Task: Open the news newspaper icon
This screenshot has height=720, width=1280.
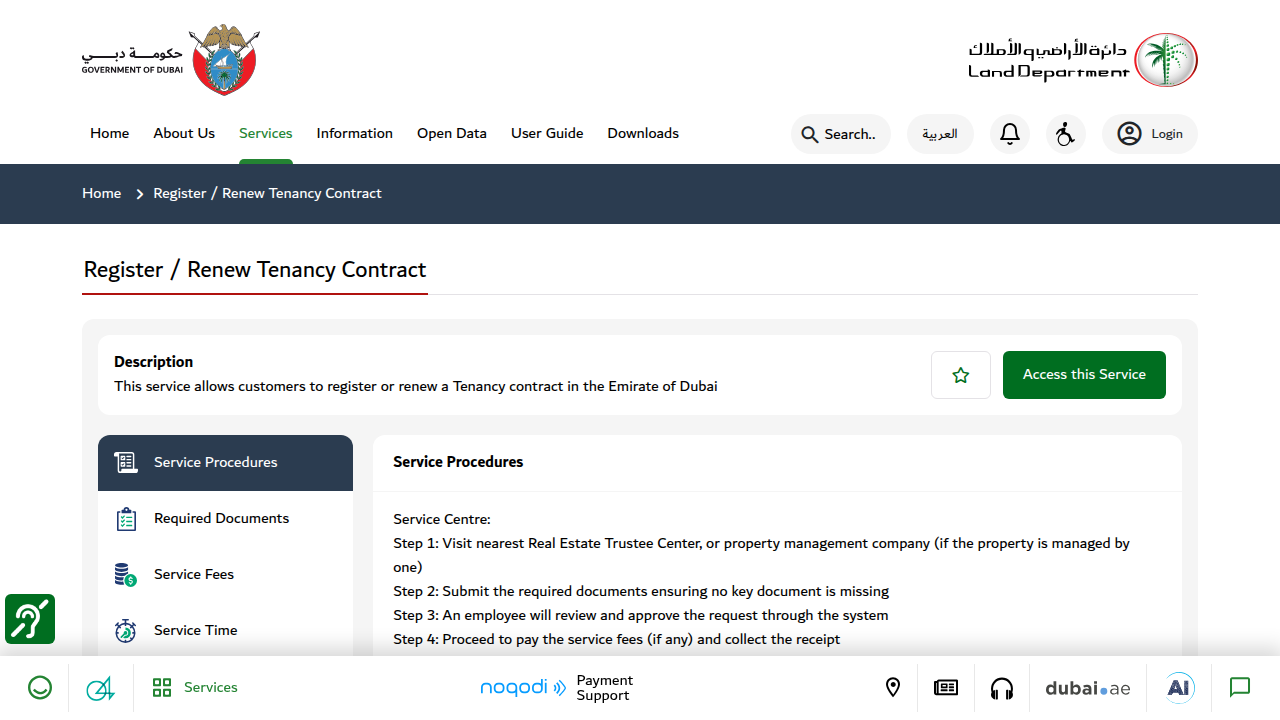Action: (946, 688)
